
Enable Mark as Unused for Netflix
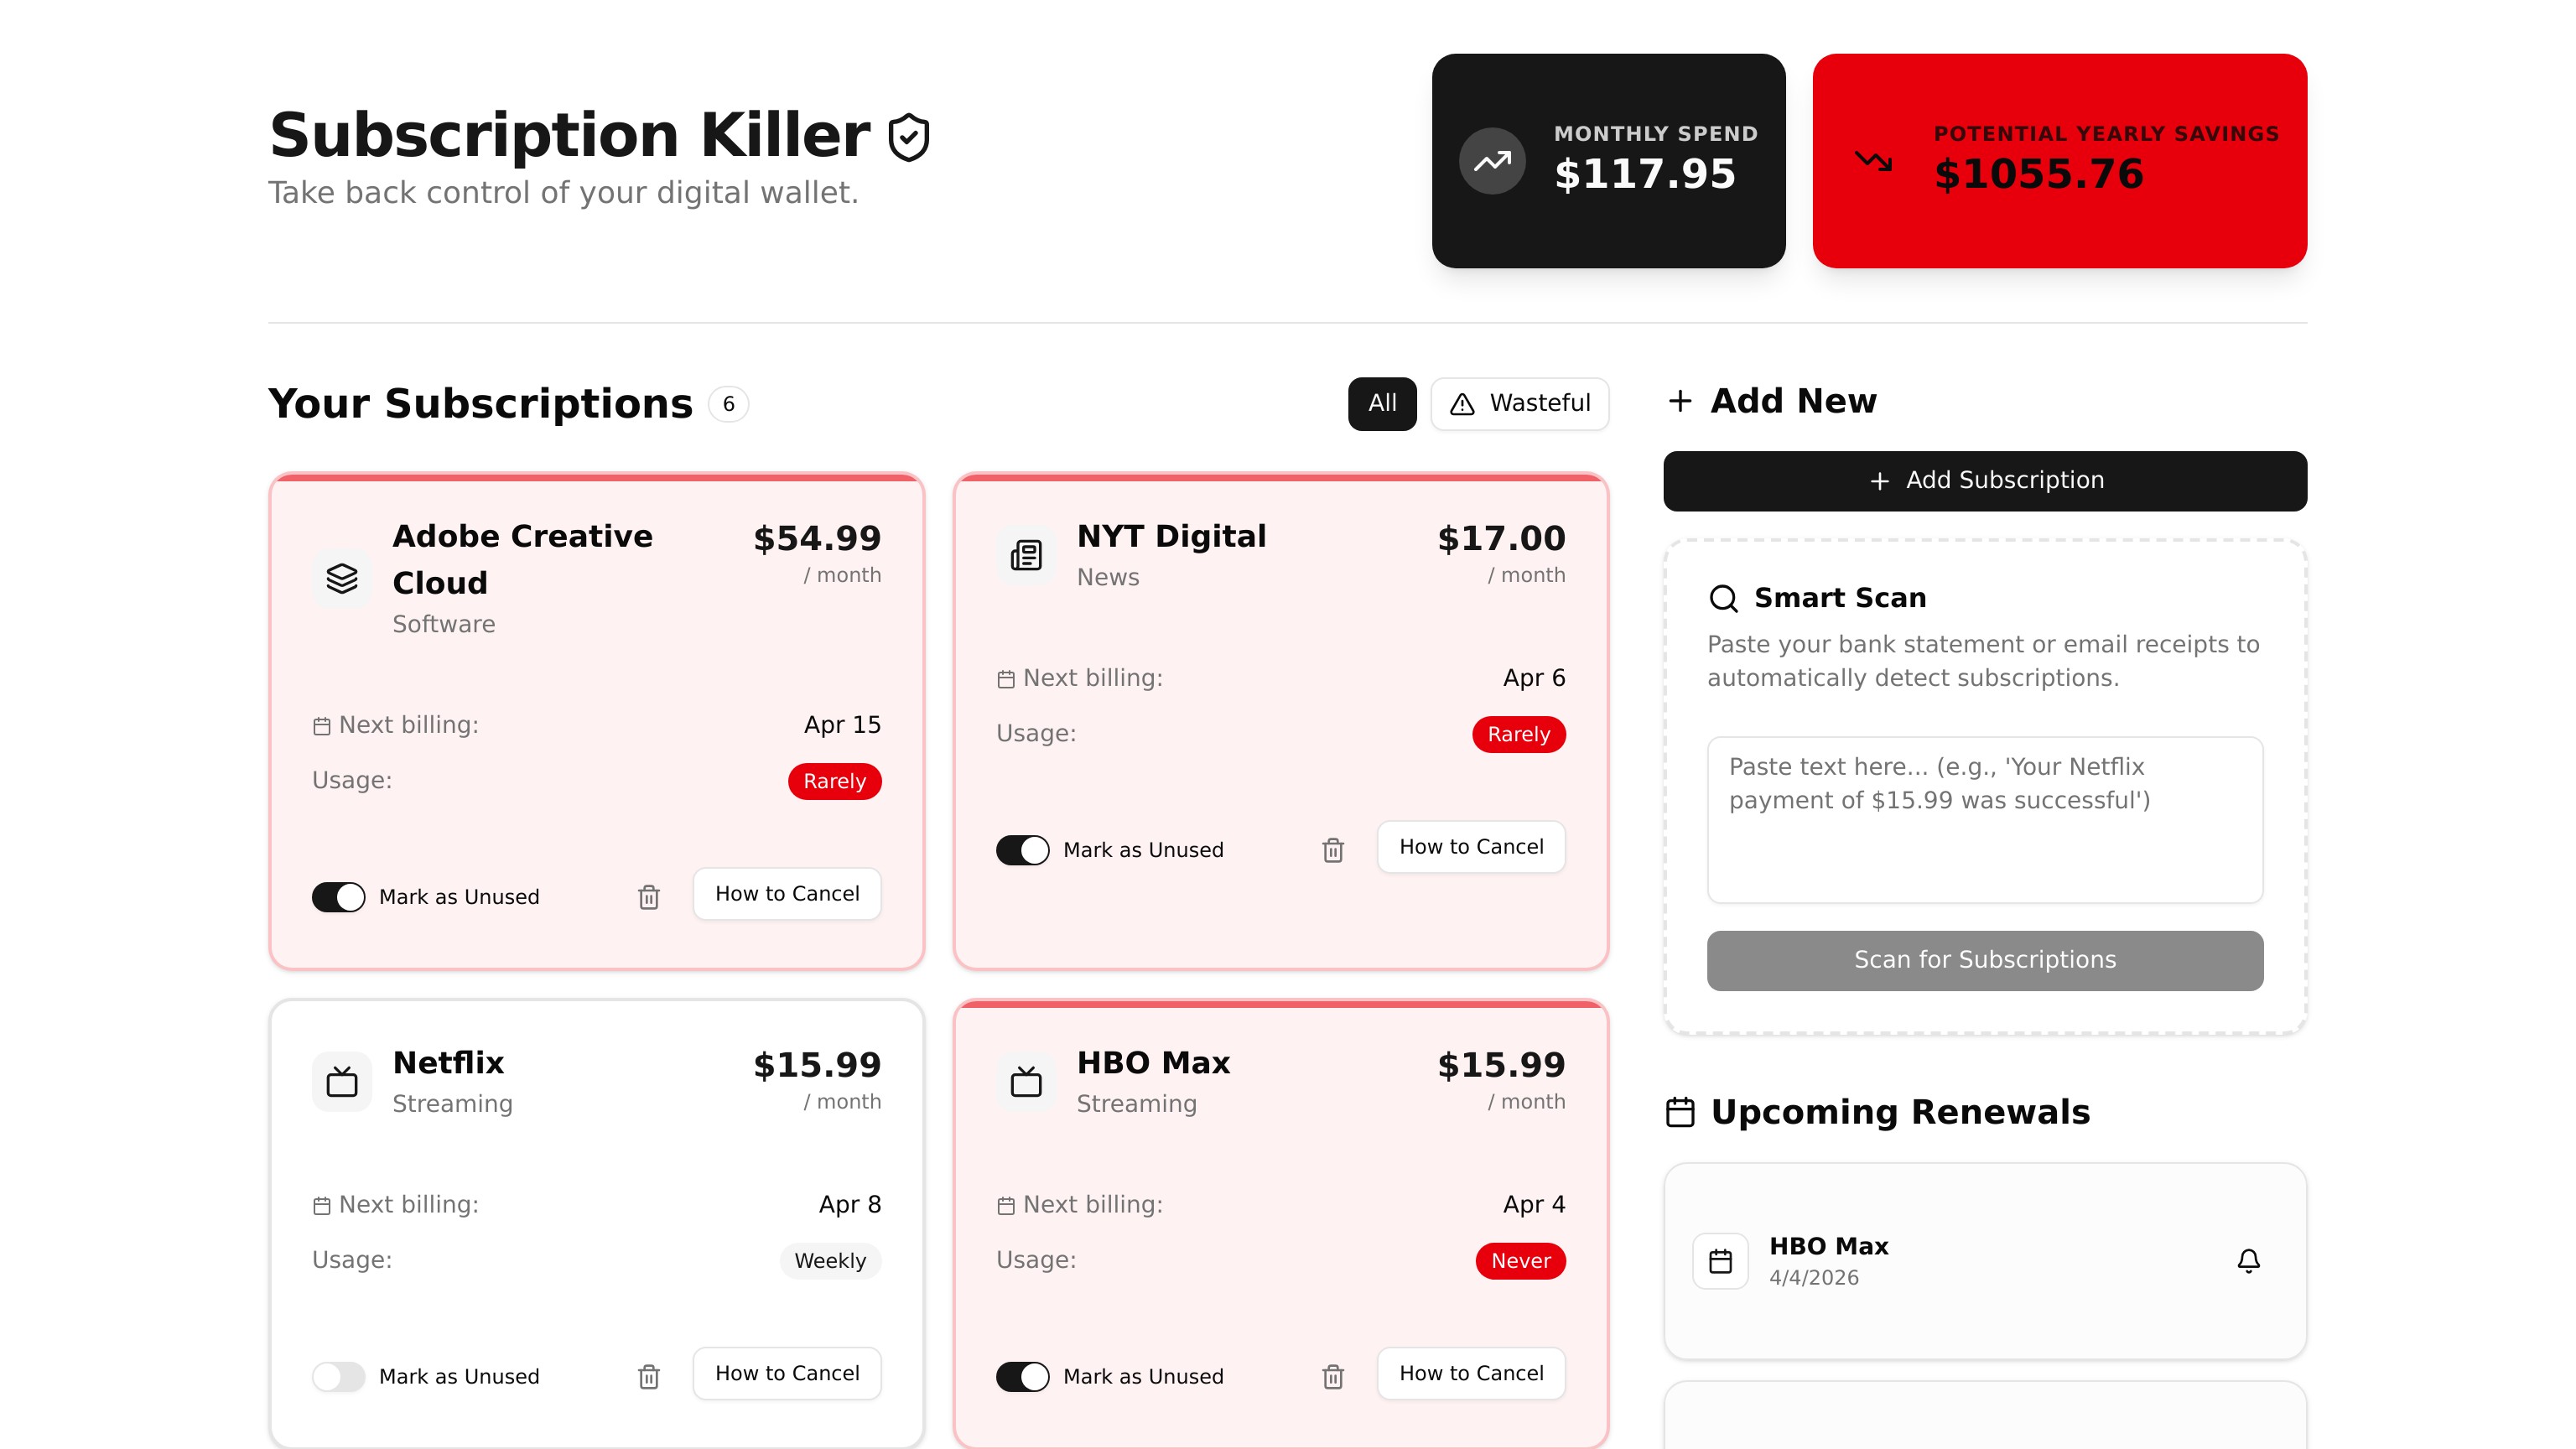tap(338, 1376)
